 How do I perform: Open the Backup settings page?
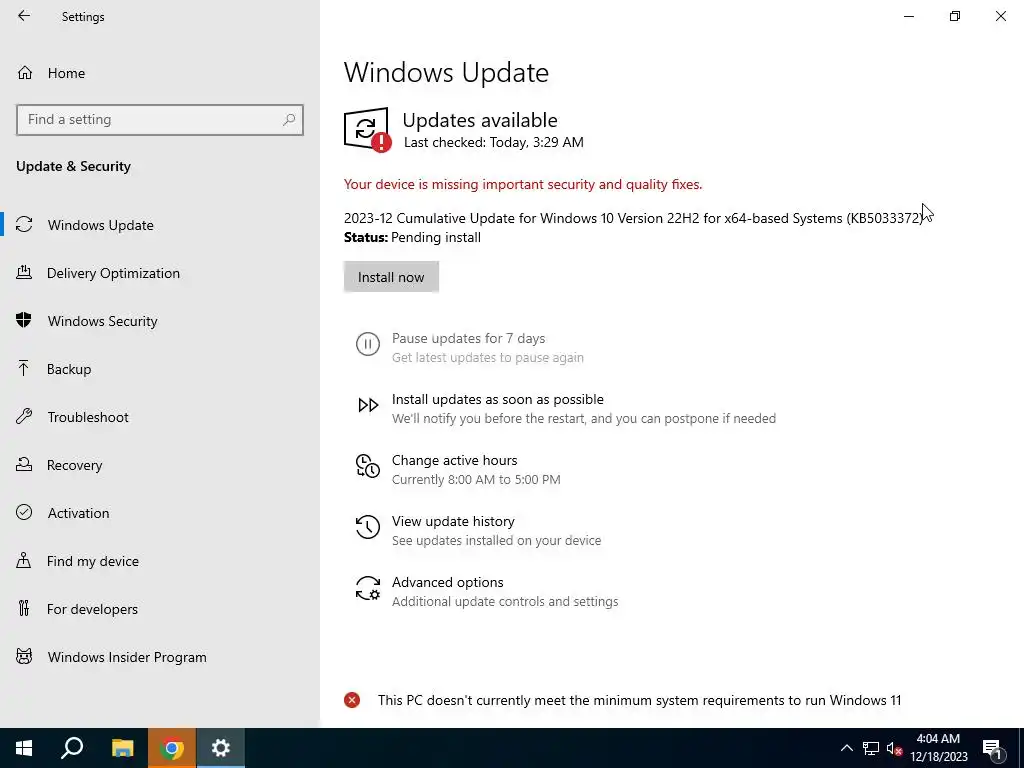[x=160, y=369]
